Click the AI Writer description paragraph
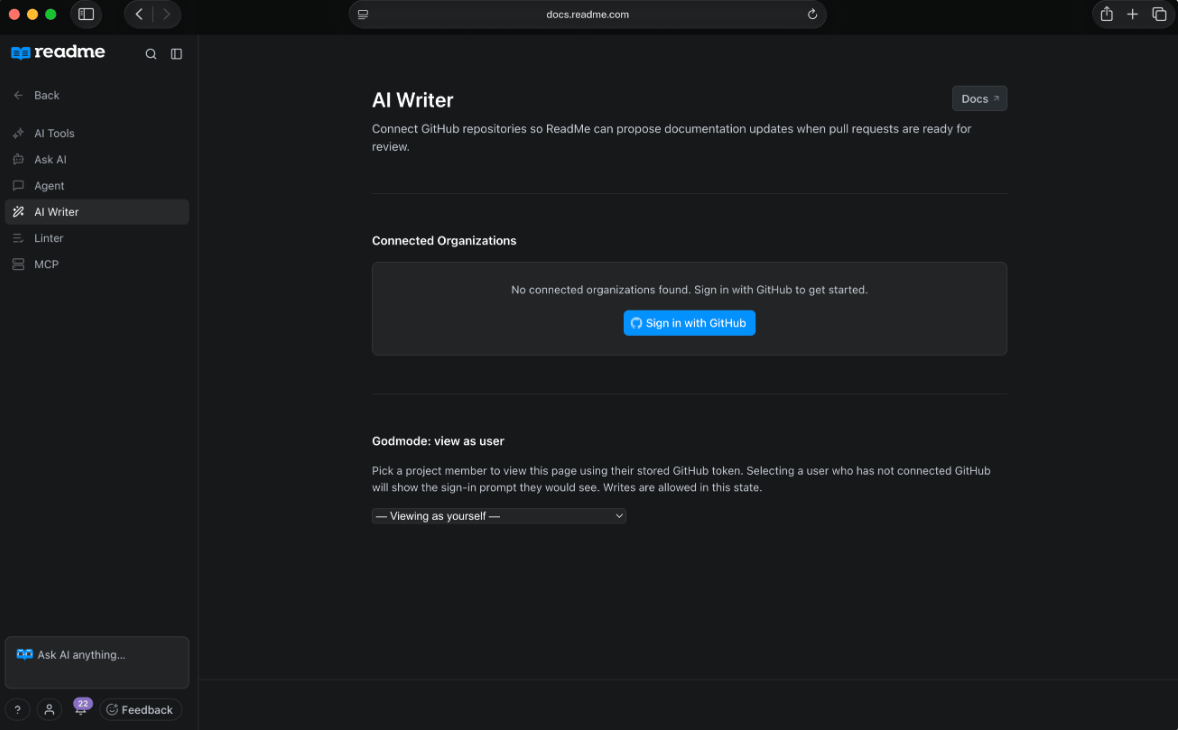1178x730 pixels. [x=672, y=137]
